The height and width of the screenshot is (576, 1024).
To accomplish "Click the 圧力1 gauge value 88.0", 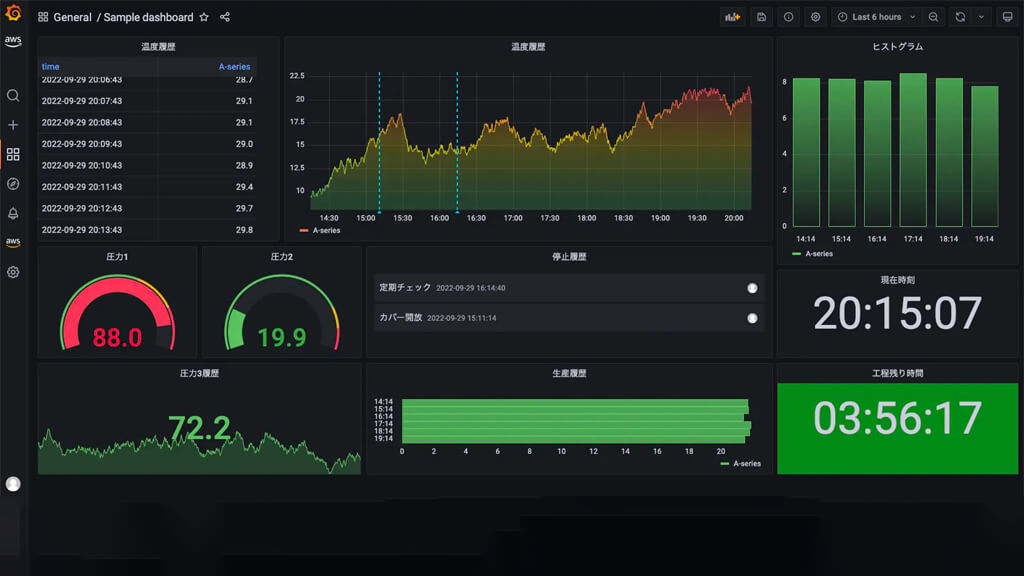I will tap(117, 338).
